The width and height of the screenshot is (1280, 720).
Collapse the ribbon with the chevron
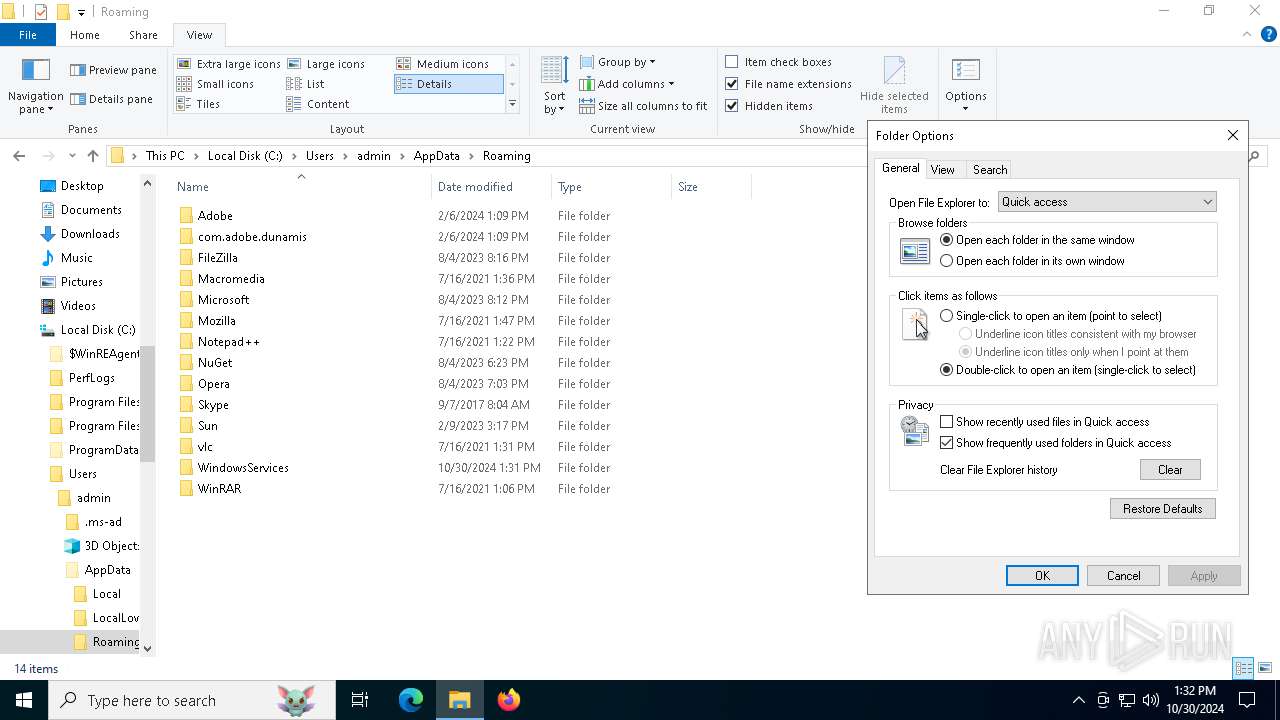[x=1245, y=35]
